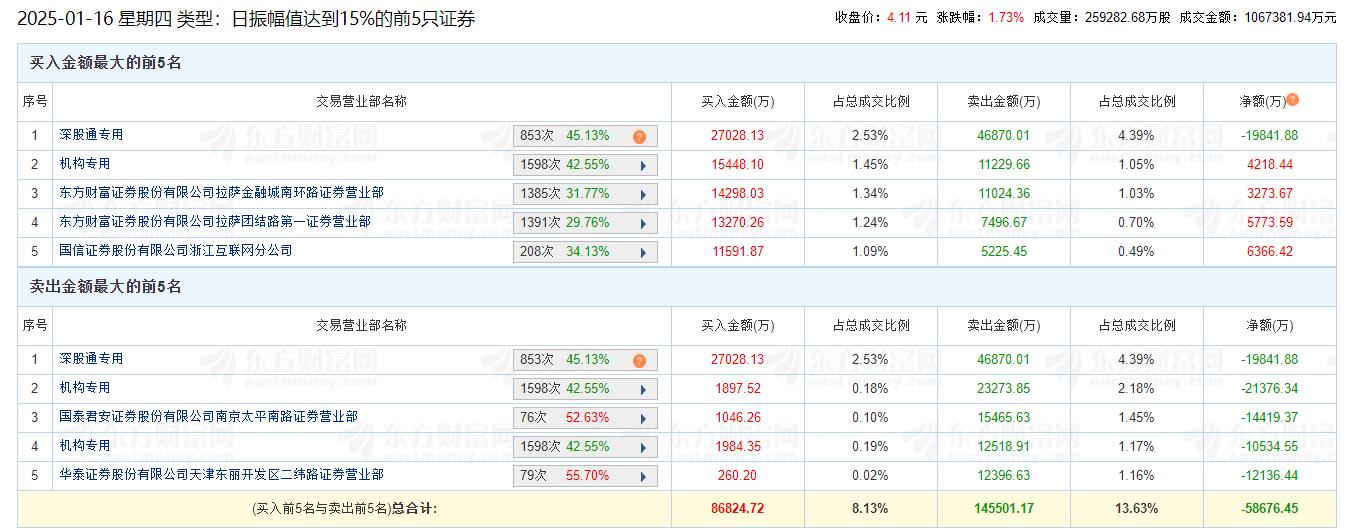Click arrow icon for 机构专用 in sell-table row 4
1350x532 pixels.
642,448
